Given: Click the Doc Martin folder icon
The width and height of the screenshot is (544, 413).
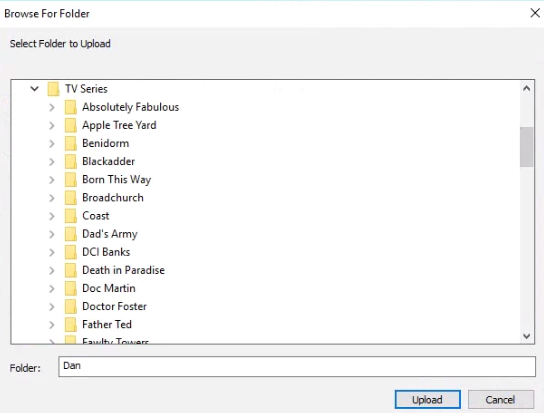Looking at the screenshot, I should pyautogui.click(x=70, y=288).
